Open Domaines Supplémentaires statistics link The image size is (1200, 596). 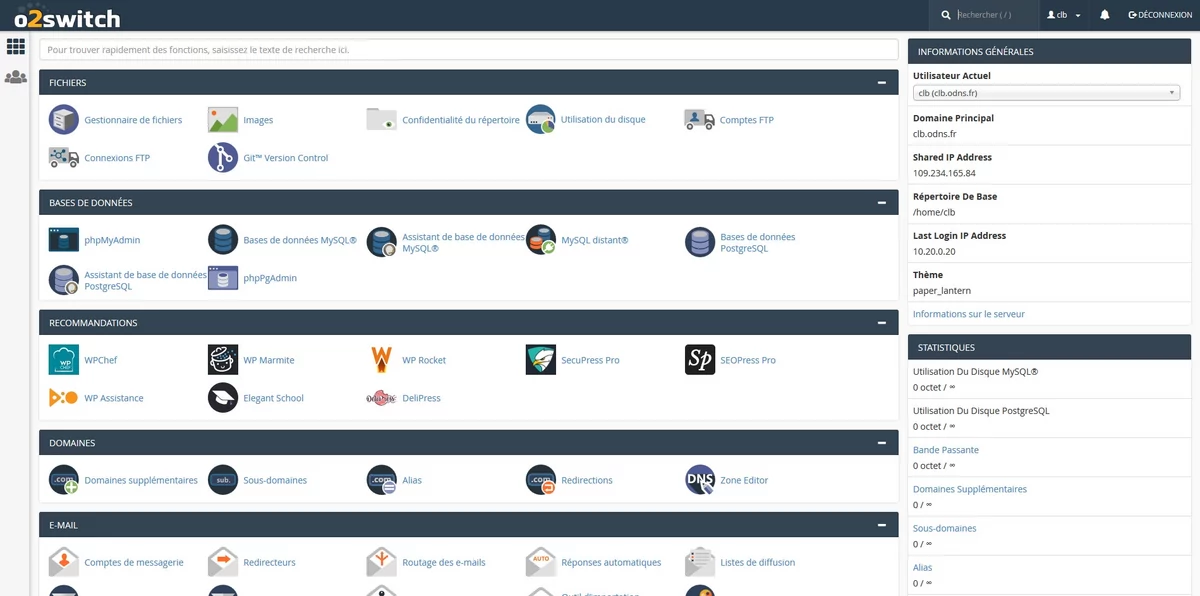(970, 489)
